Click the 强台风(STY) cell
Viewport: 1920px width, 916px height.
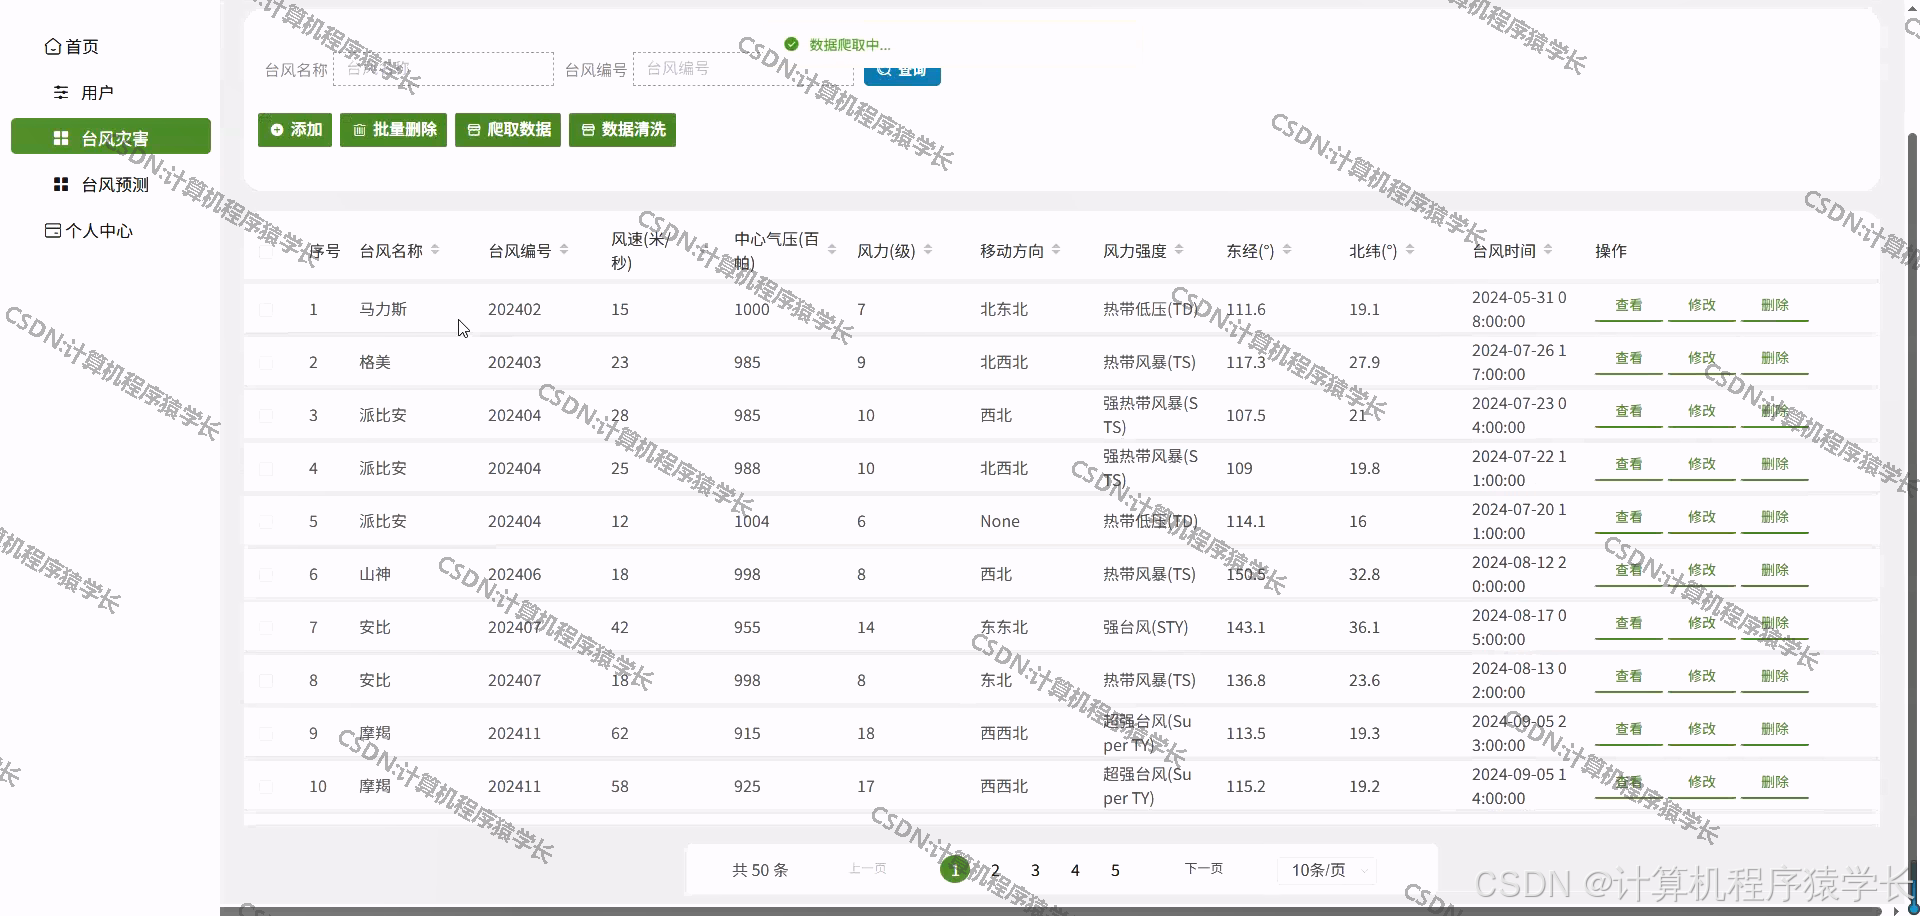pyautogui.click(x=1146, y=628)
